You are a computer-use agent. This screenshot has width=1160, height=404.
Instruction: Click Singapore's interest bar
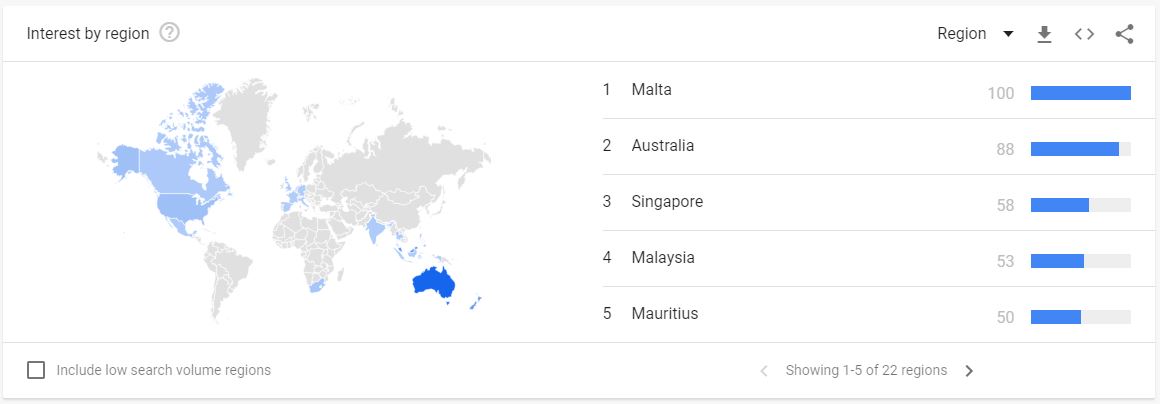[x=1060, y=205]
